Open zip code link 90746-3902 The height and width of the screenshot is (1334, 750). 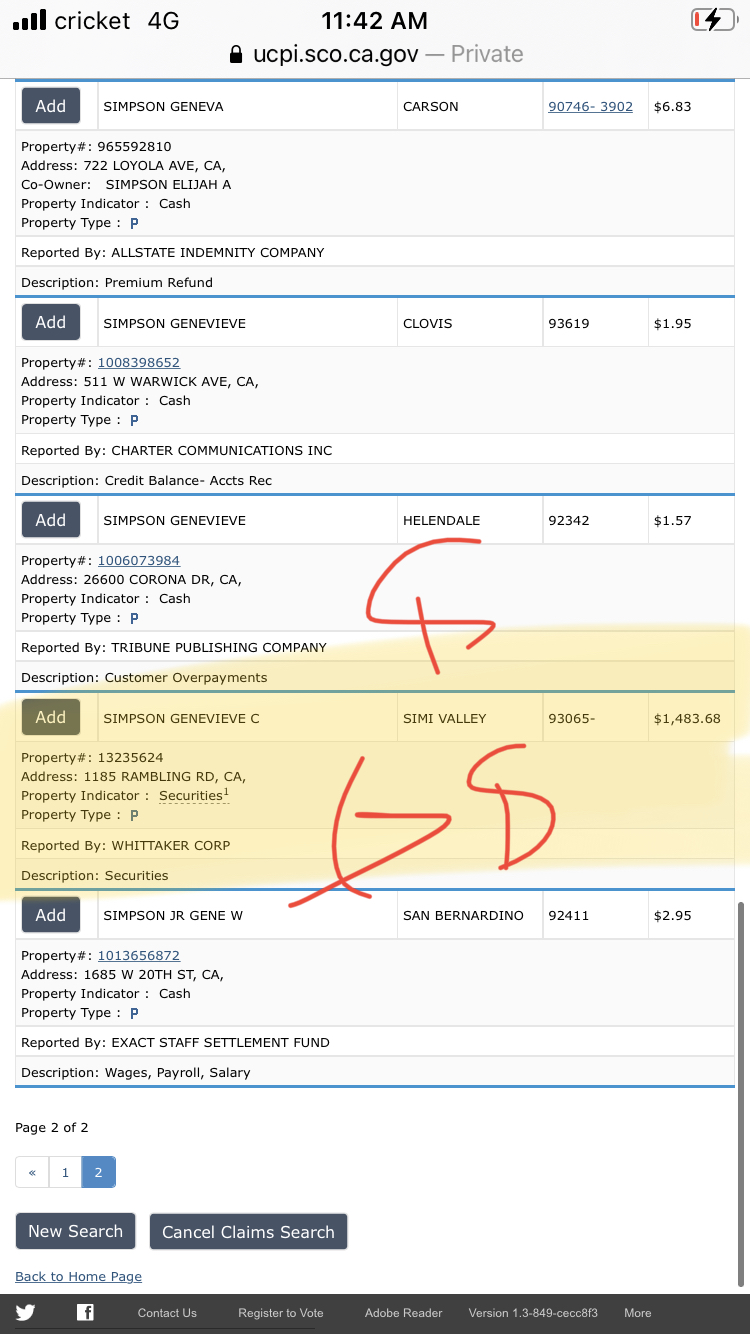(590, 106)
